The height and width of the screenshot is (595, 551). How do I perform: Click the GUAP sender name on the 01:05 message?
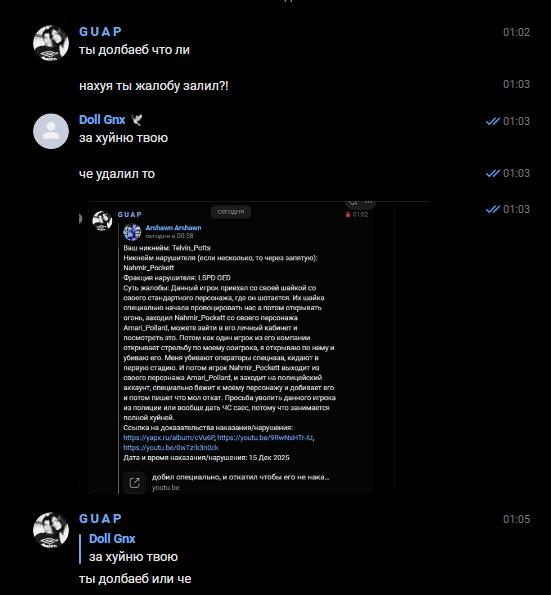(100, 519)
